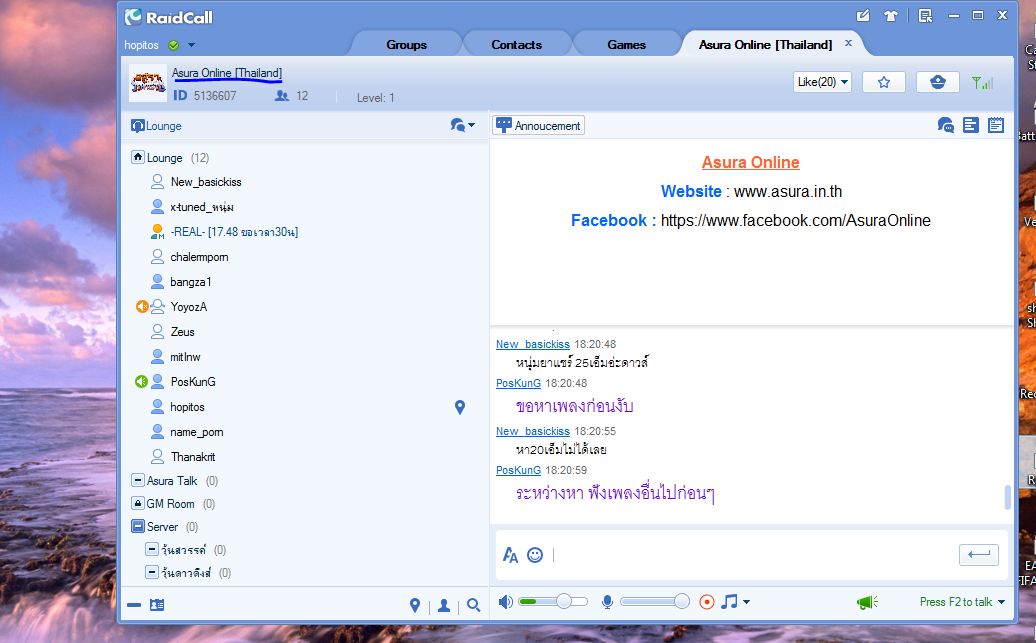This screenshot has height=643, width=1036.
Task: Expand the Asura Talk channel
Action: [138, 480]
